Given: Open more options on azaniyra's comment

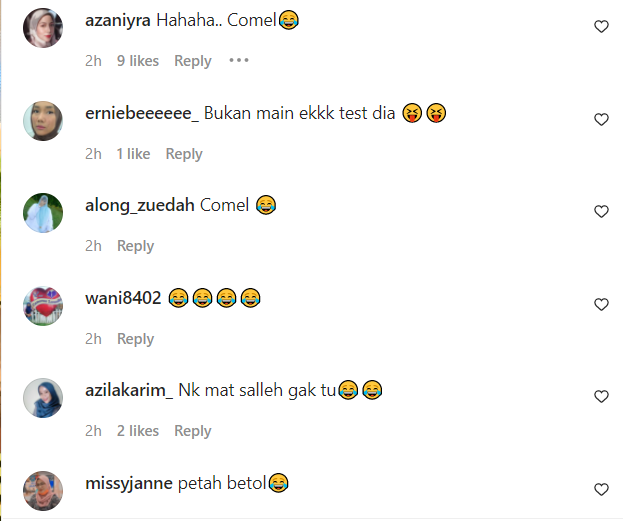Looking at the screenshot, I should point(239,60).
